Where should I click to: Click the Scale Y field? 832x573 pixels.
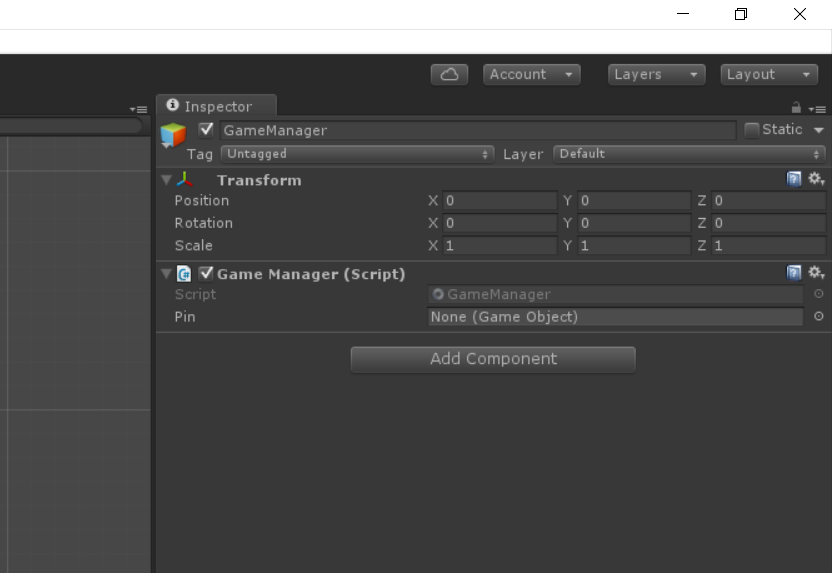(634, 246)
